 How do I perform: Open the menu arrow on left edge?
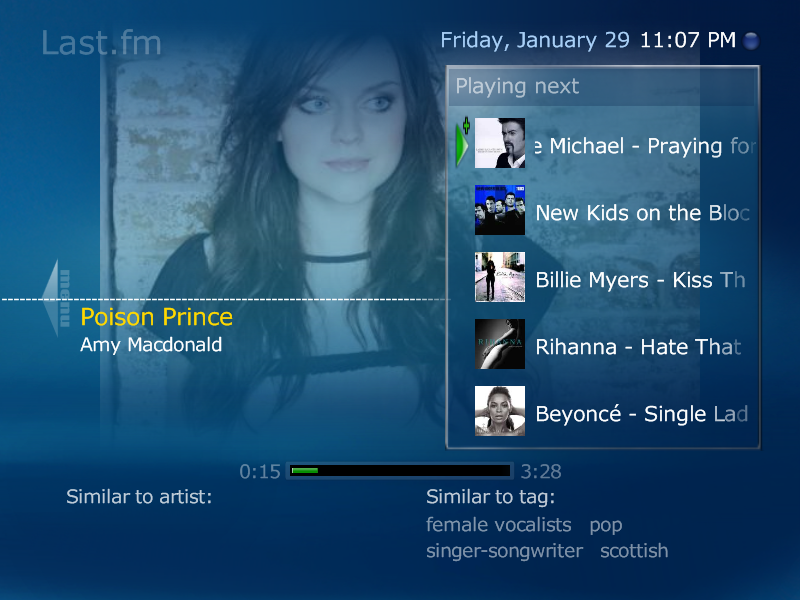tap(56, 298)
